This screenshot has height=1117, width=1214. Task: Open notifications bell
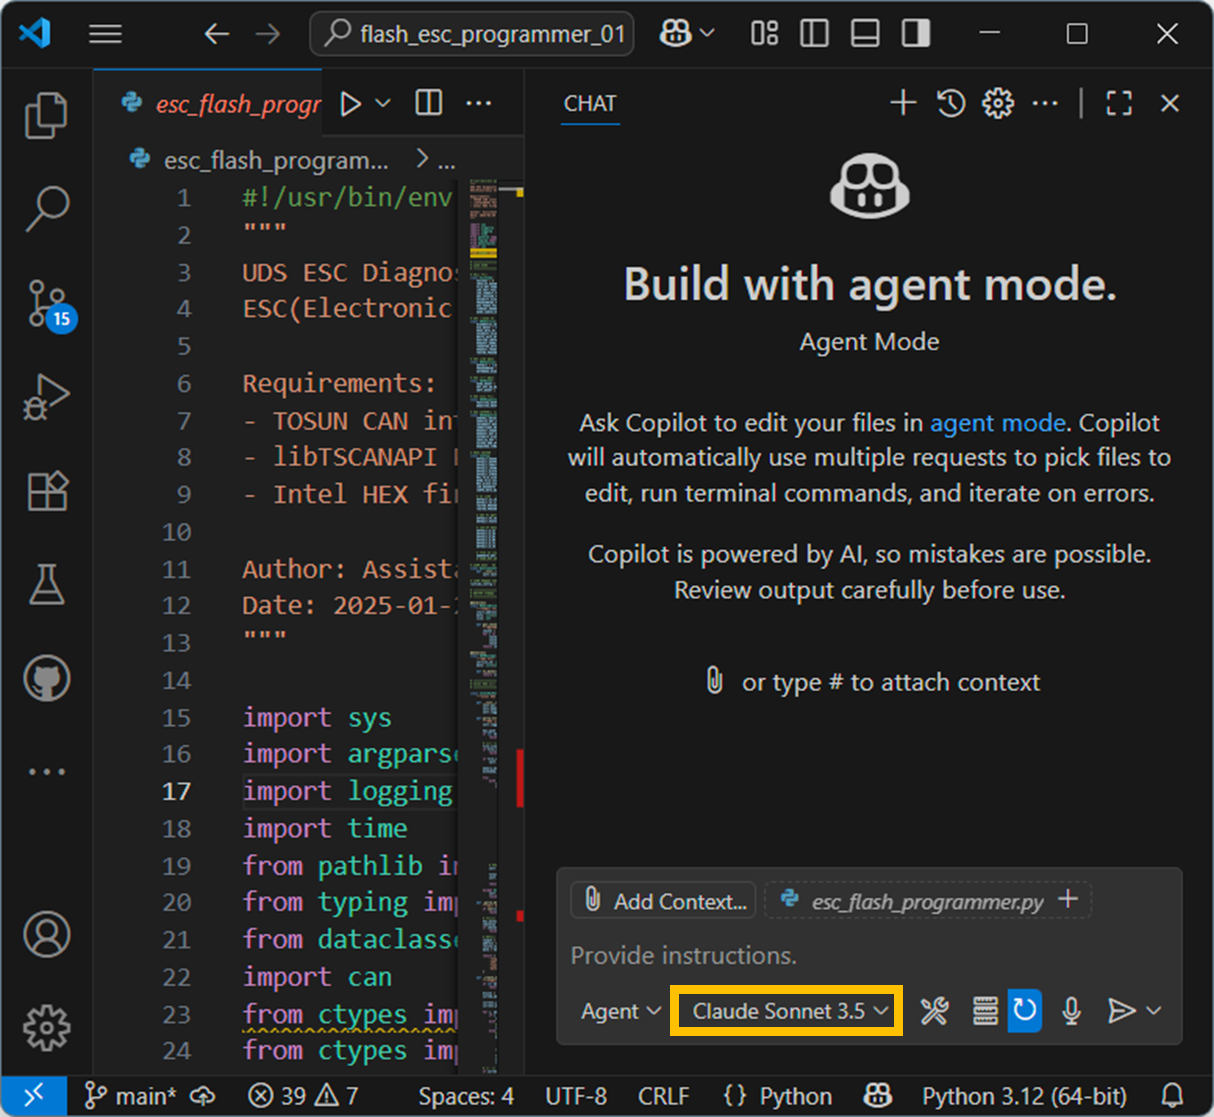[1173, 1096]
